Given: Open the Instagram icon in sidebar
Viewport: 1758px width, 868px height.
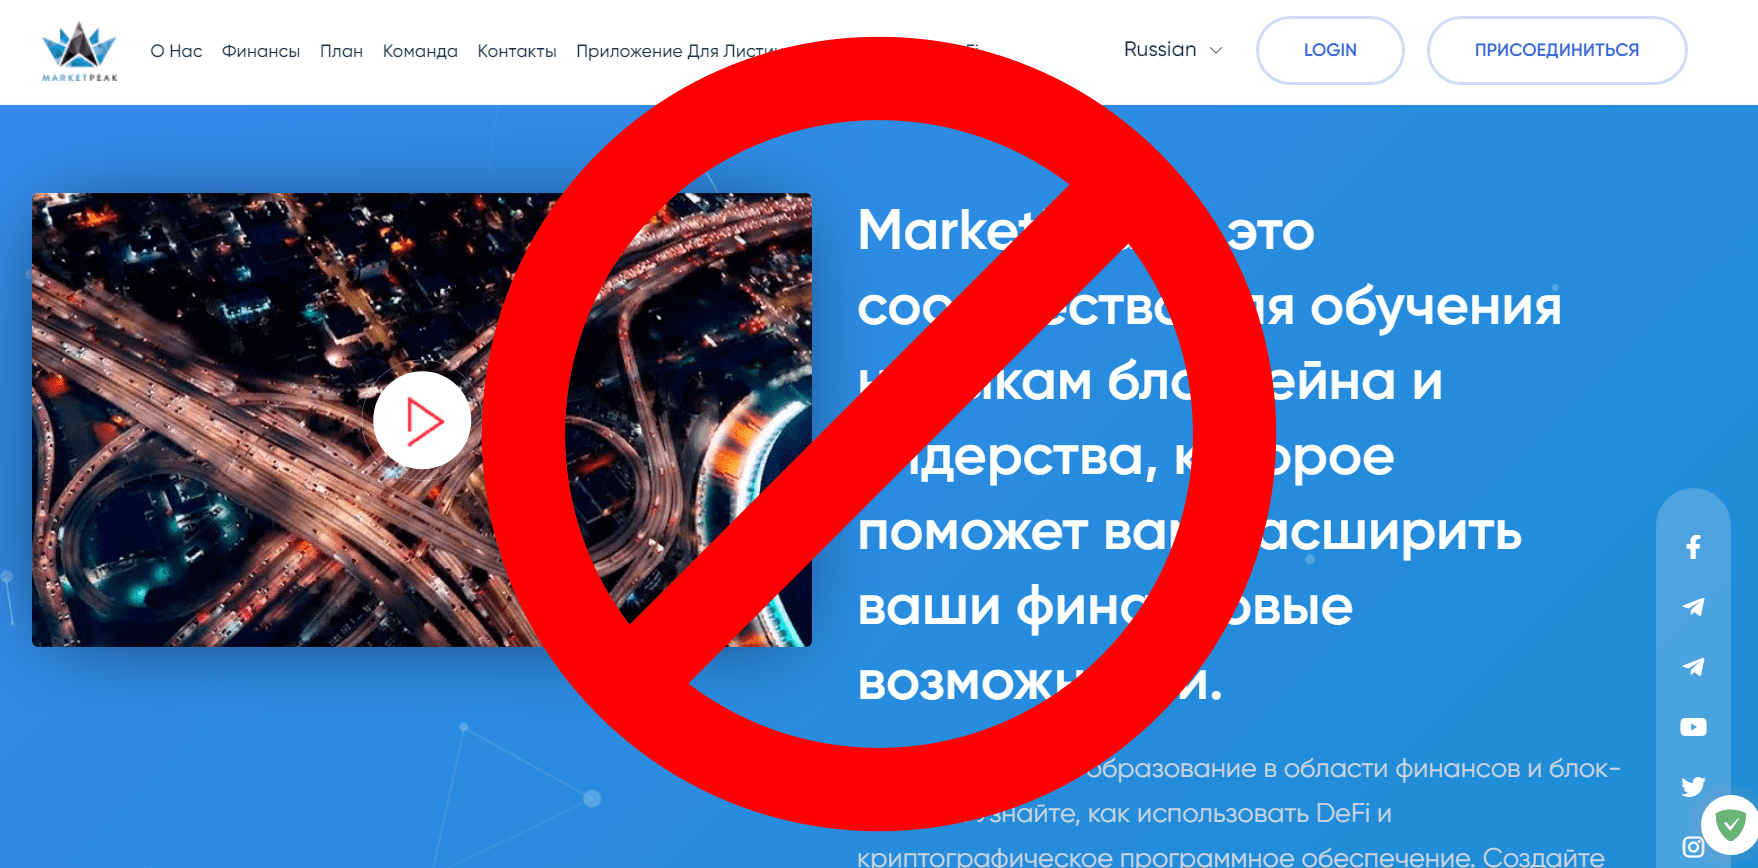Looking at the screenshot, I should point(1693,847).
